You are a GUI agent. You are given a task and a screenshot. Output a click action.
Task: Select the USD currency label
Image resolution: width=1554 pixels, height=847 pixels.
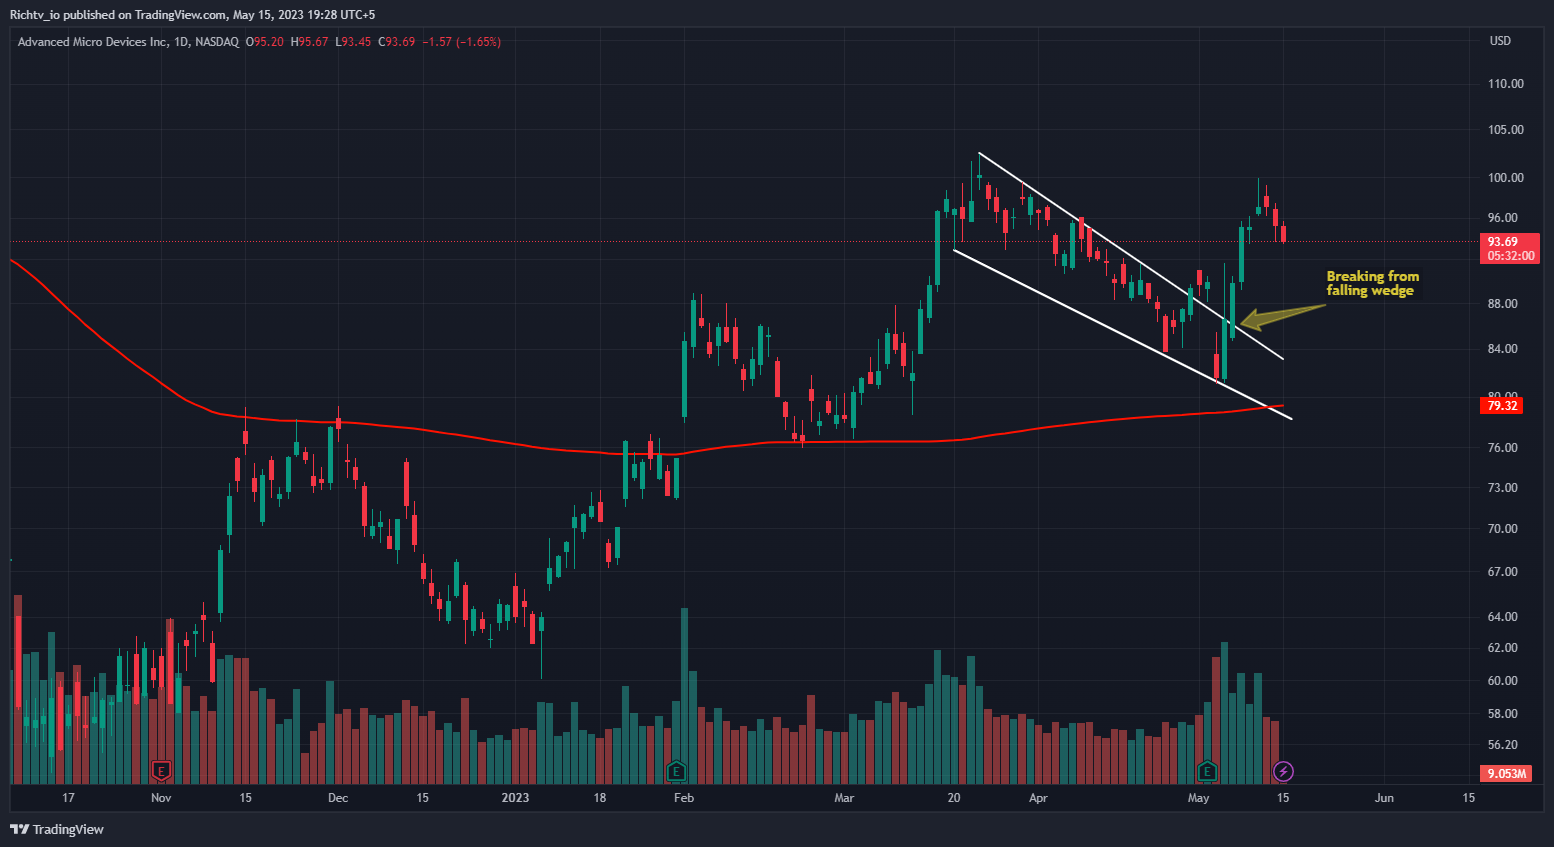1500,41
